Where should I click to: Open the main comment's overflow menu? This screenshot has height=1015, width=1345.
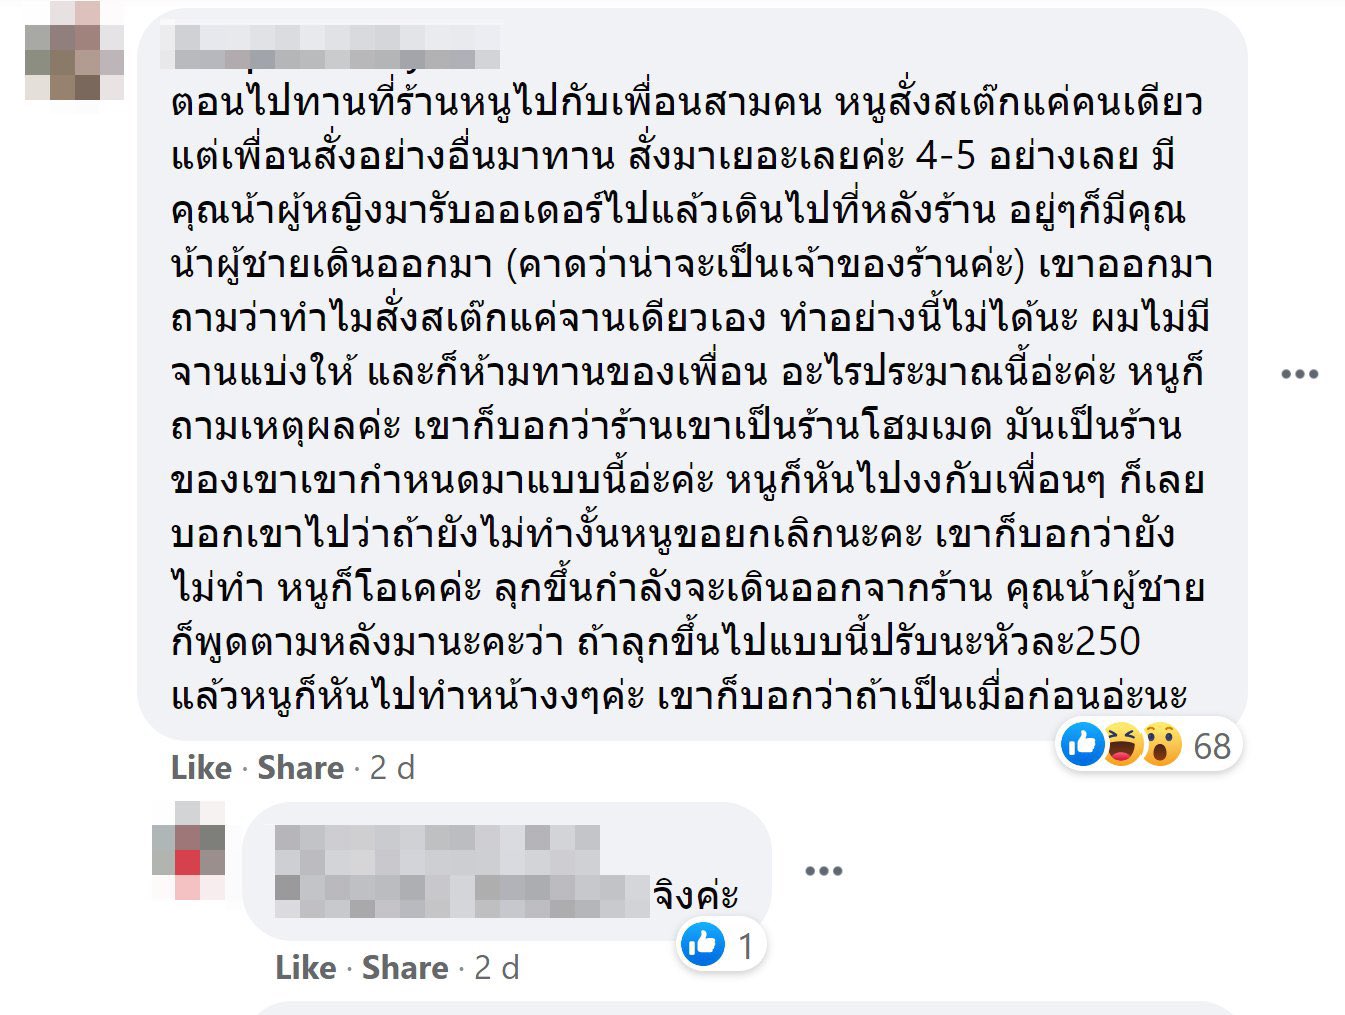(x=1300, y=374)
